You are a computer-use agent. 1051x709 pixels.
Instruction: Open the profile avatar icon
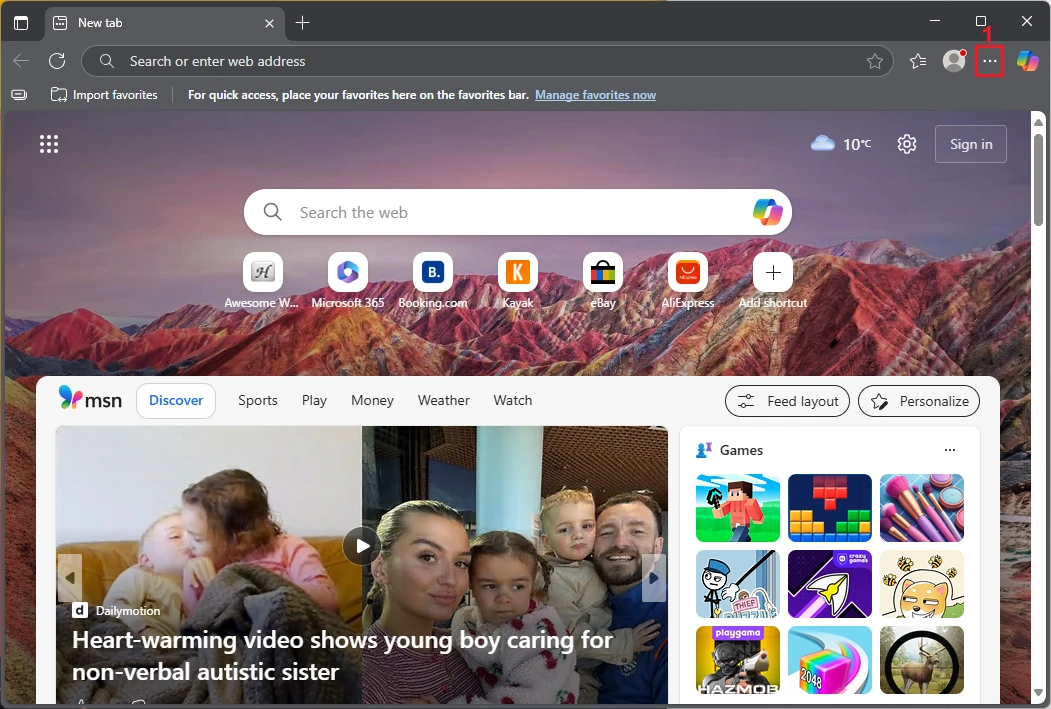(954, 61)
